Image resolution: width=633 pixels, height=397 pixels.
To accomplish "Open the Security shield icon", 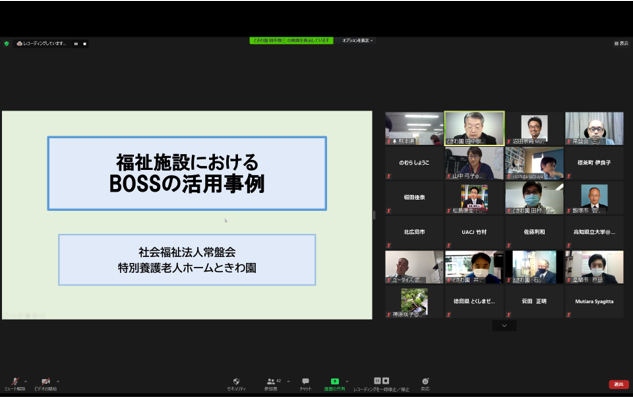I will point(236,381).
